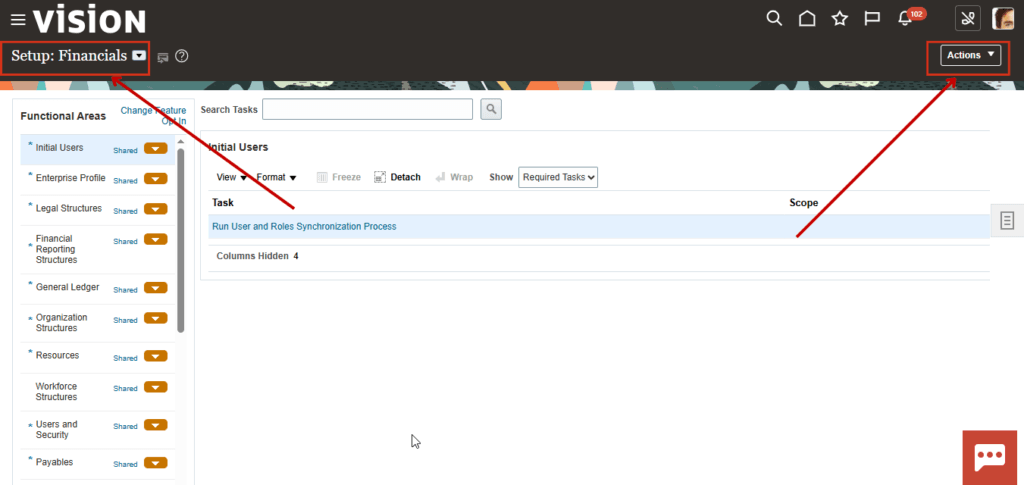
Task: Select Legal Structures functional area
Action: [69, 208]
